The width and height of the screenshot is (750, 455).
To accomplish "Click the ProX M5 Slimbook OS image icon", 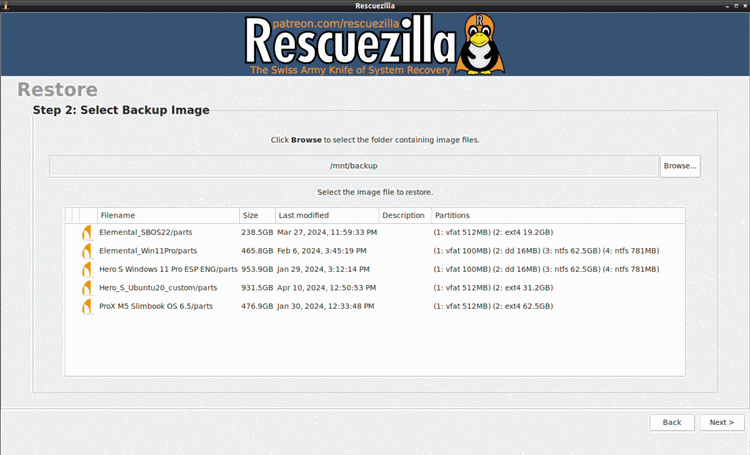I will coord(86,306).
